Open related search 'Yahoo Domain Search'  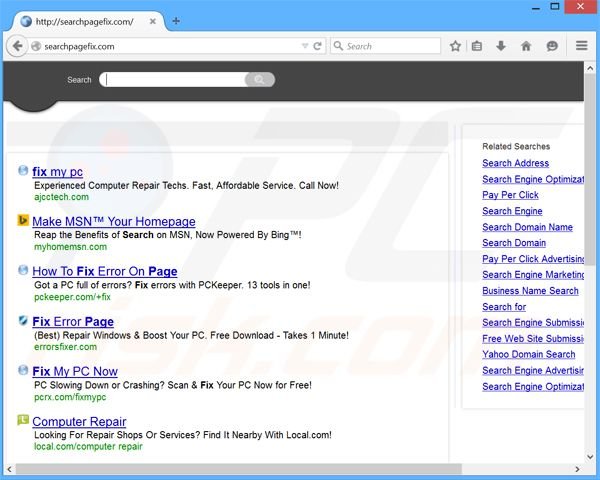(x=528, y=354)
